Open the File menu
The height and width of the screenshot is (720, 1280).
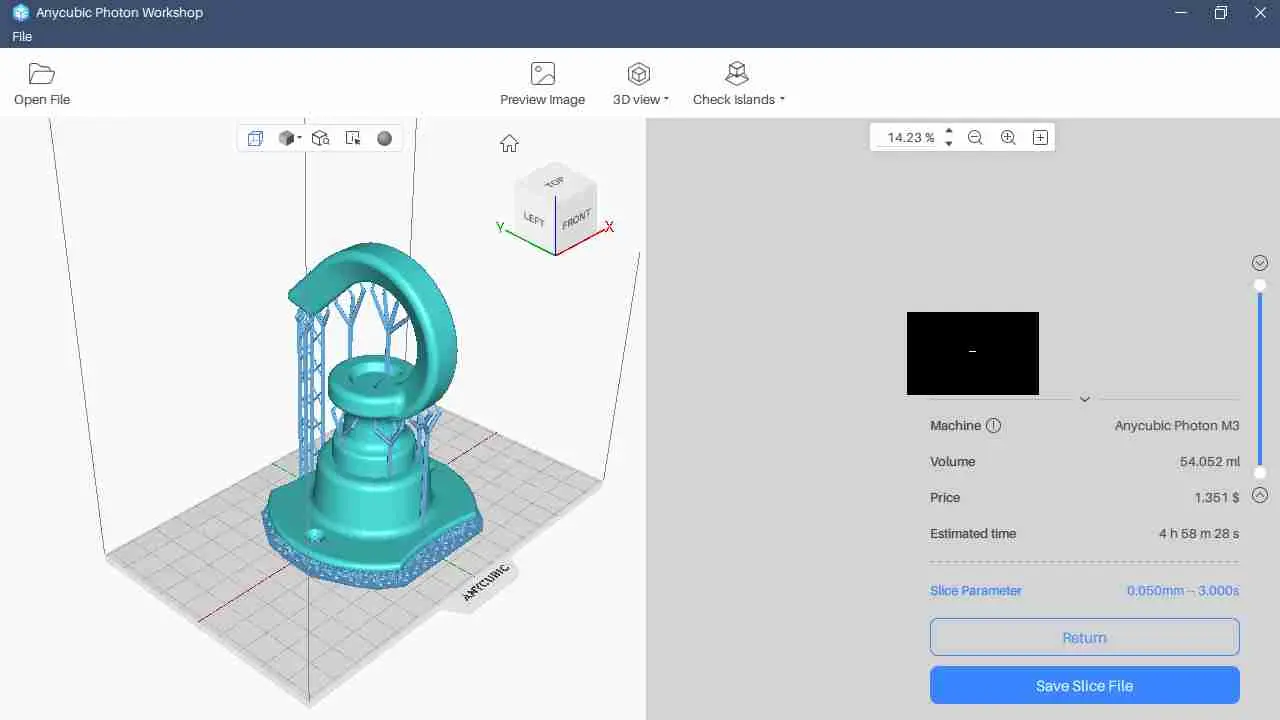[x=22, y=36]
